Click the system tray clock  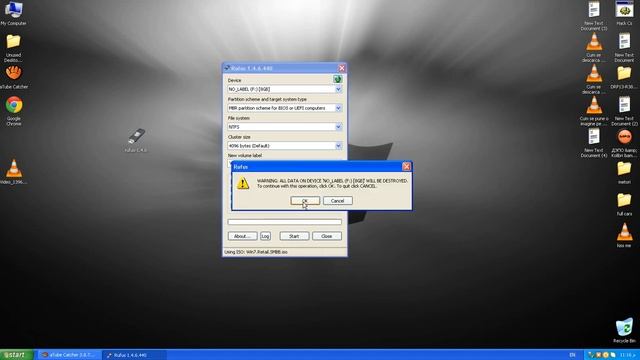coord(628,355)
